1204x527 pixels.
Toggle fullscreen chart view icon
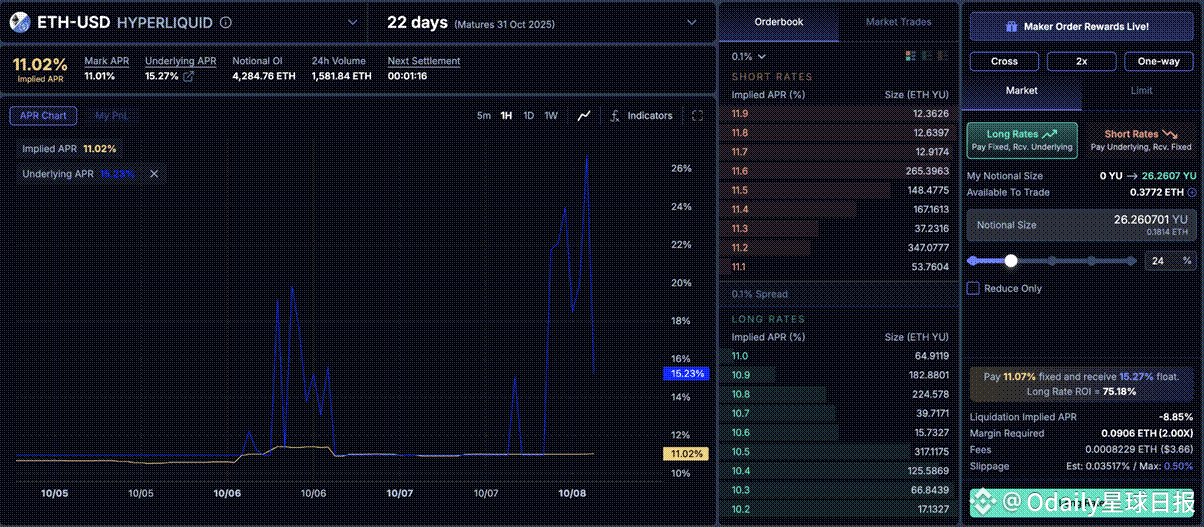point(698,116)
